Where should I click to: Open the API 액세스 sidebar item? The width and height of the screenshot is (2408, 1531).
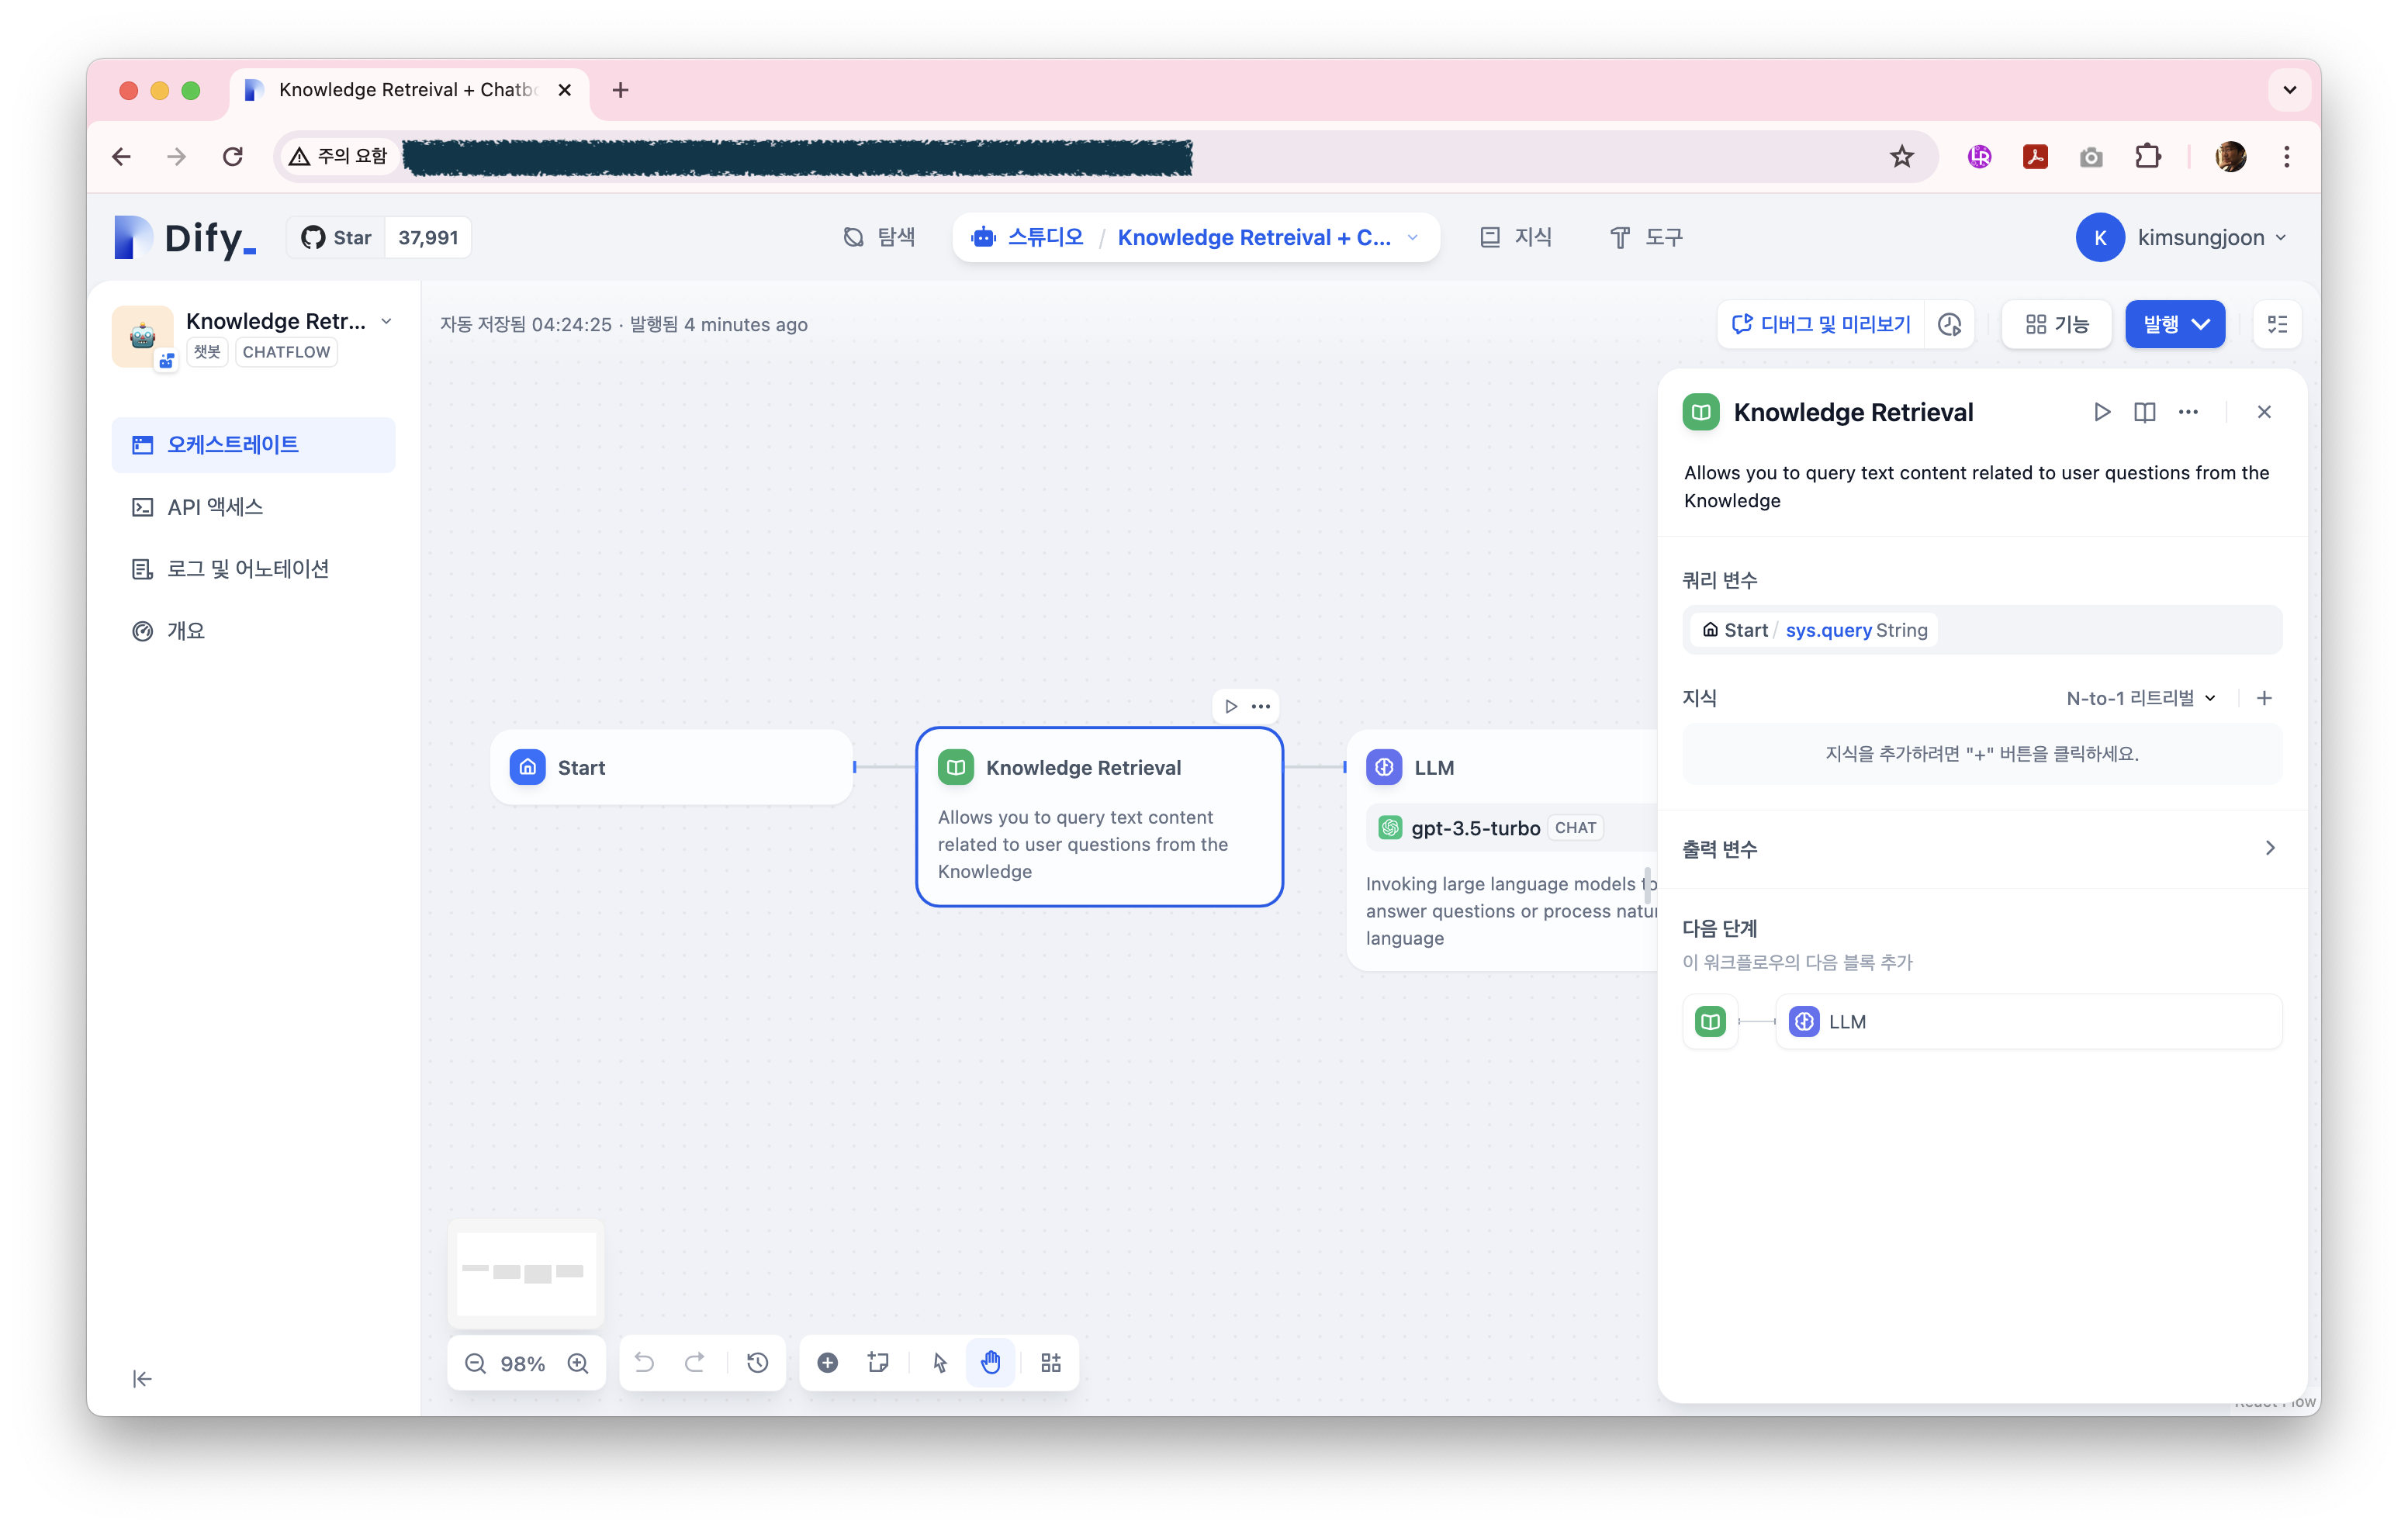[x=214, y=507]
